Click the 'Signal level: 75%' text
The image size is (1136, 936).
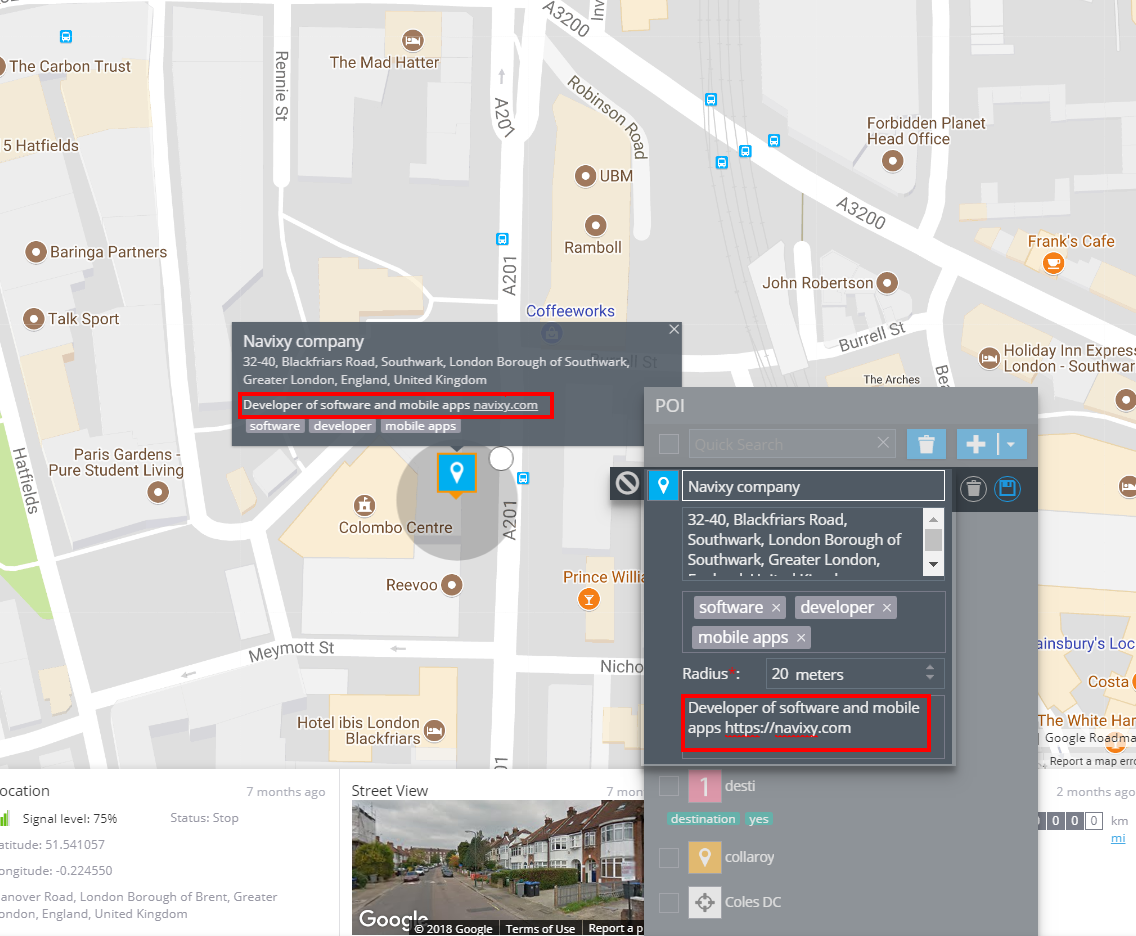tap(70, 819)
